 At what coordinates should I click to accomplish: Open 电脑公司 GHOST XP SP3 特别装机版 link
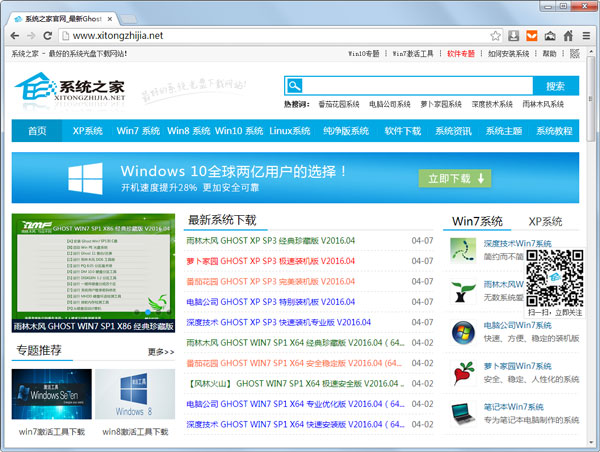(271, 302)
